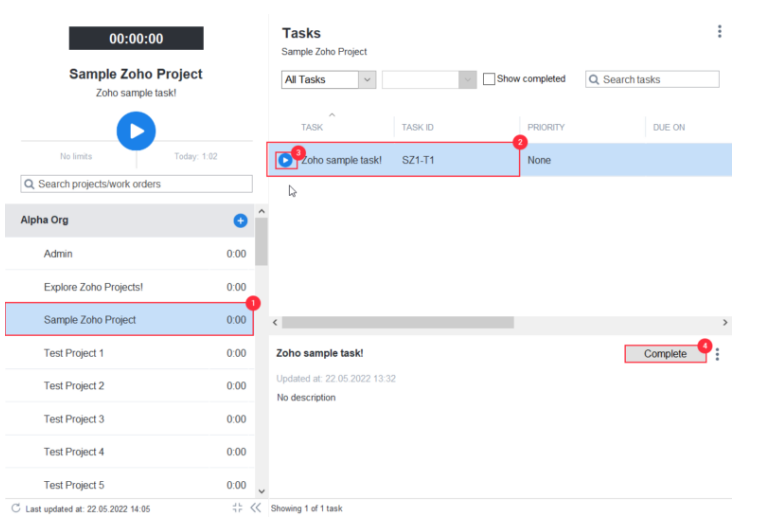Add new item with Alpha Org plus icon
The width and height of the screenshot is (757, 524).
[x=240, y=220]
